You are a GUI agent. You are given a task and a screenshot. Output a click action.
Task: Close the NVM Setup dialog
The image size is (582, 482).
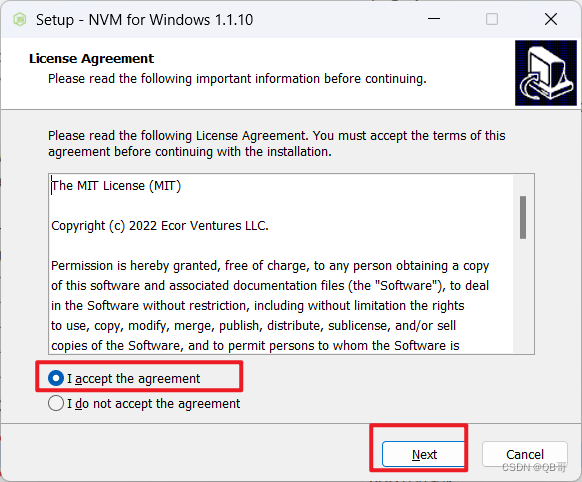[x=551, y=19]
